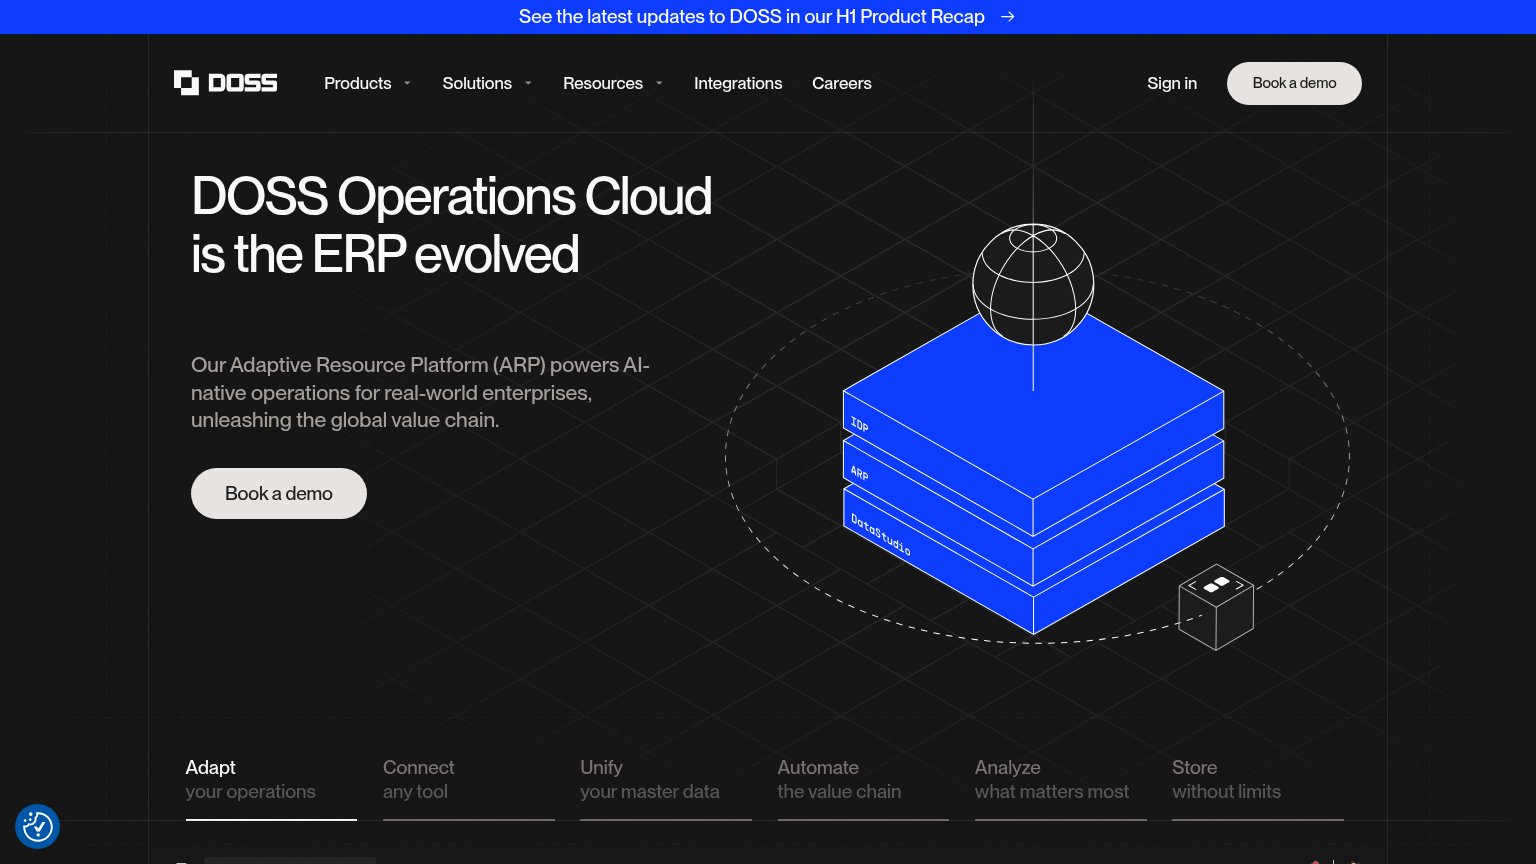Expand the Resources dropdown menu
Viewport: 1536px width, 864px height.
(613, 83)
